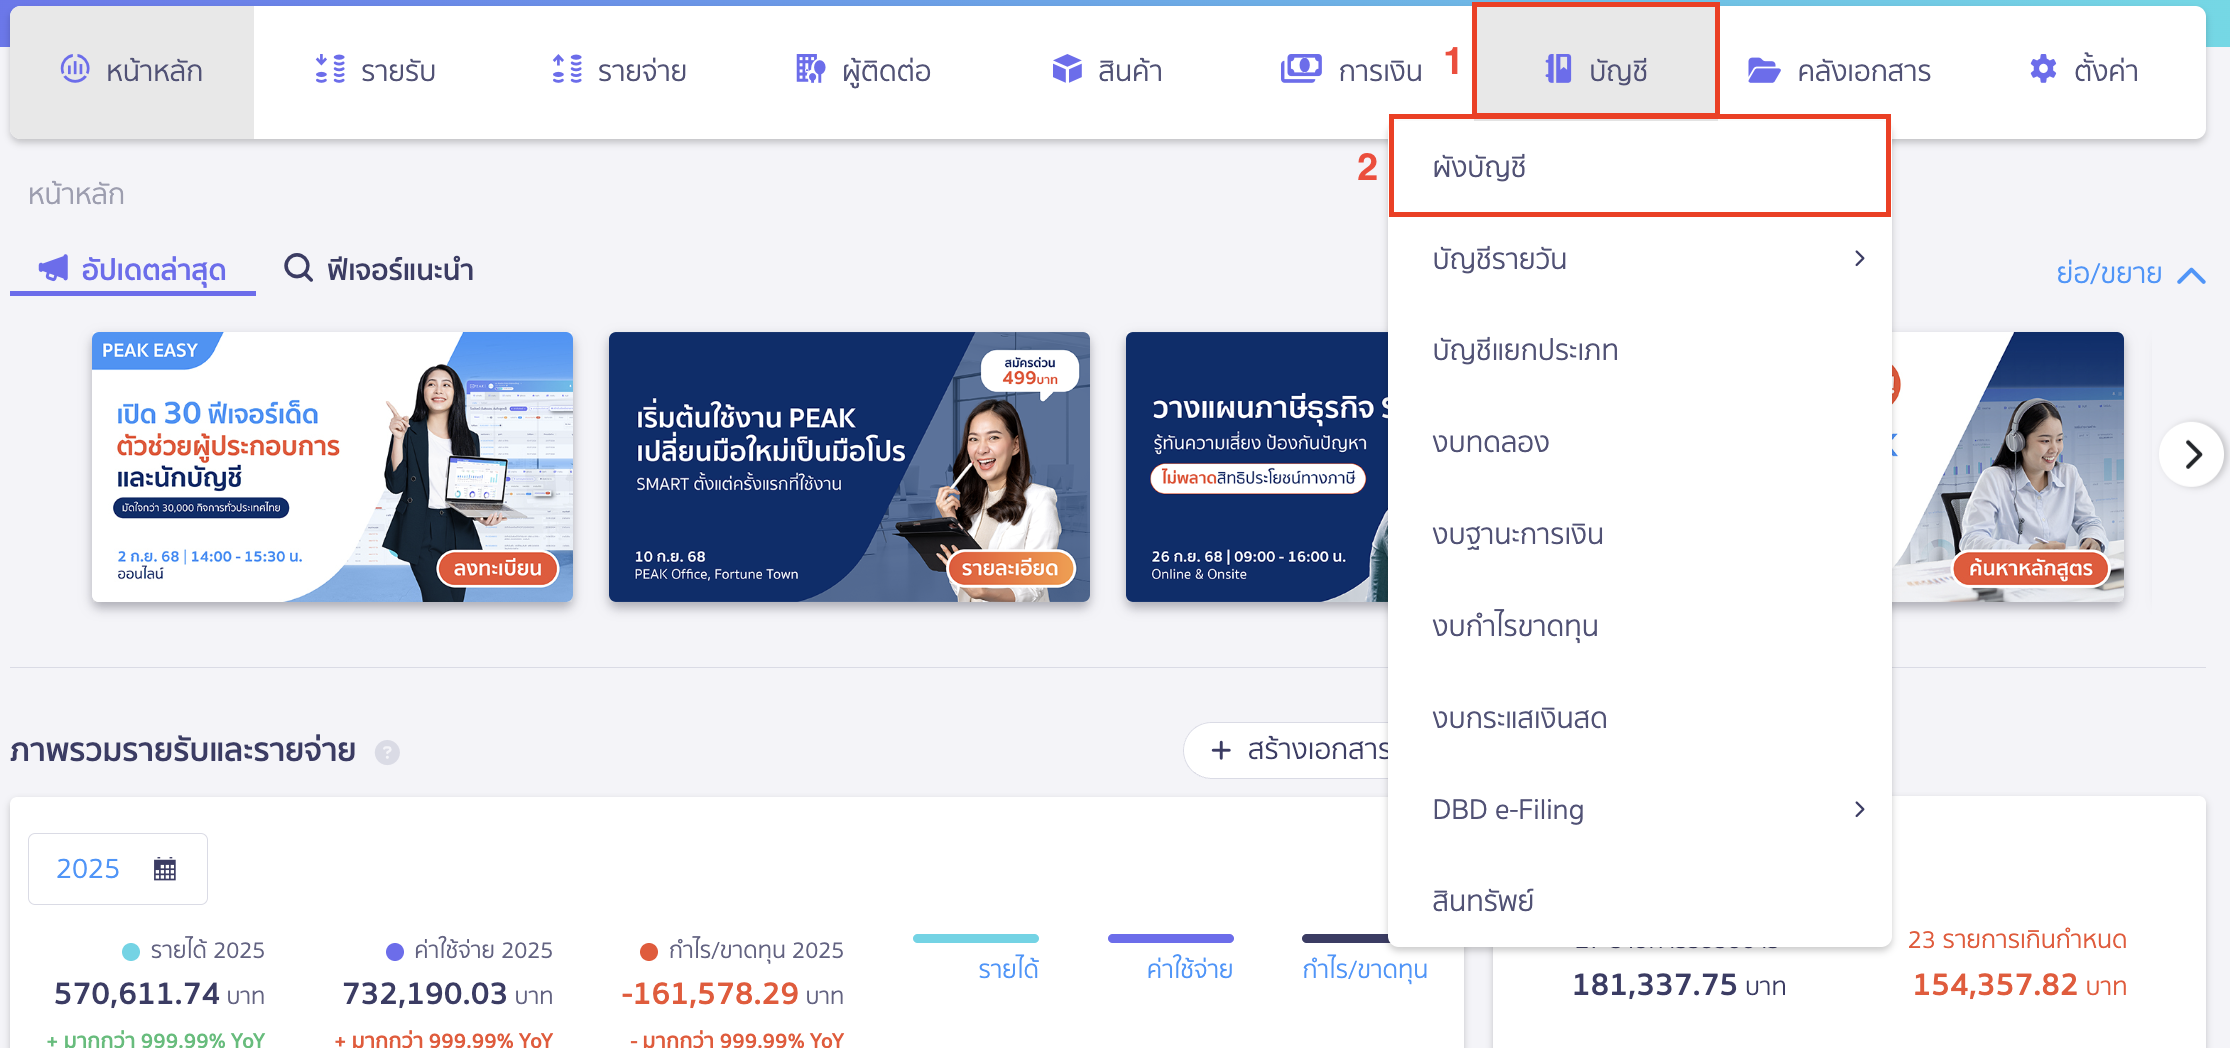The width and height of the screenshot is (2230, 1048).
Task: Choose สินทรัพย์ menu entry
Action: coord(1640,901)
